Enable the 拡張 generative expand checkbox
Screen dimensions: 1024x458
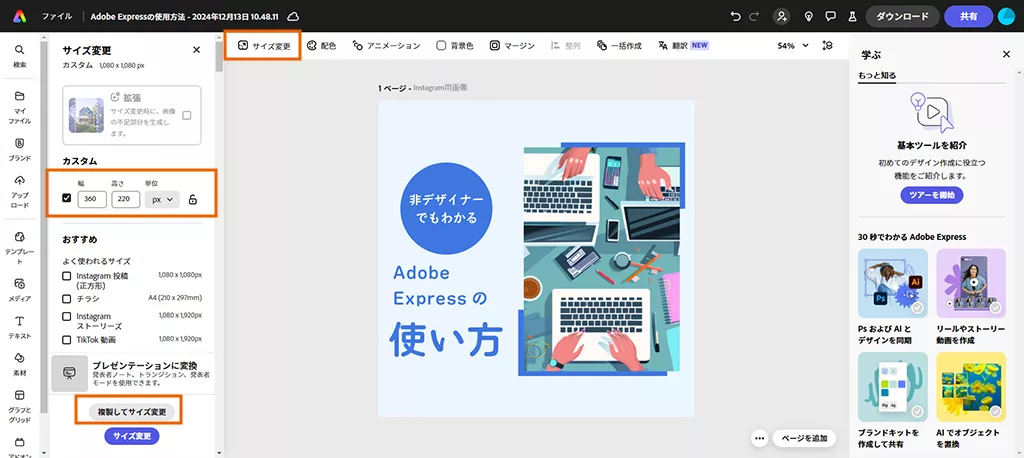[187, 116]
